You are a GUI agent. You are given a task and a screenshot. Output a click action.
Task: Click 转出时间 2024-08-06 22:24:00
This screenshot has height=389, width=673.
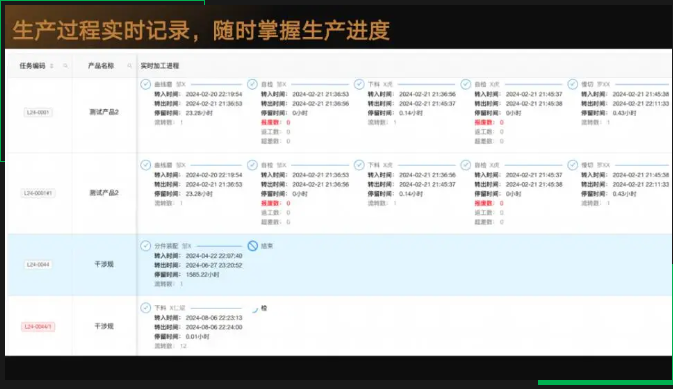[198, 327]
